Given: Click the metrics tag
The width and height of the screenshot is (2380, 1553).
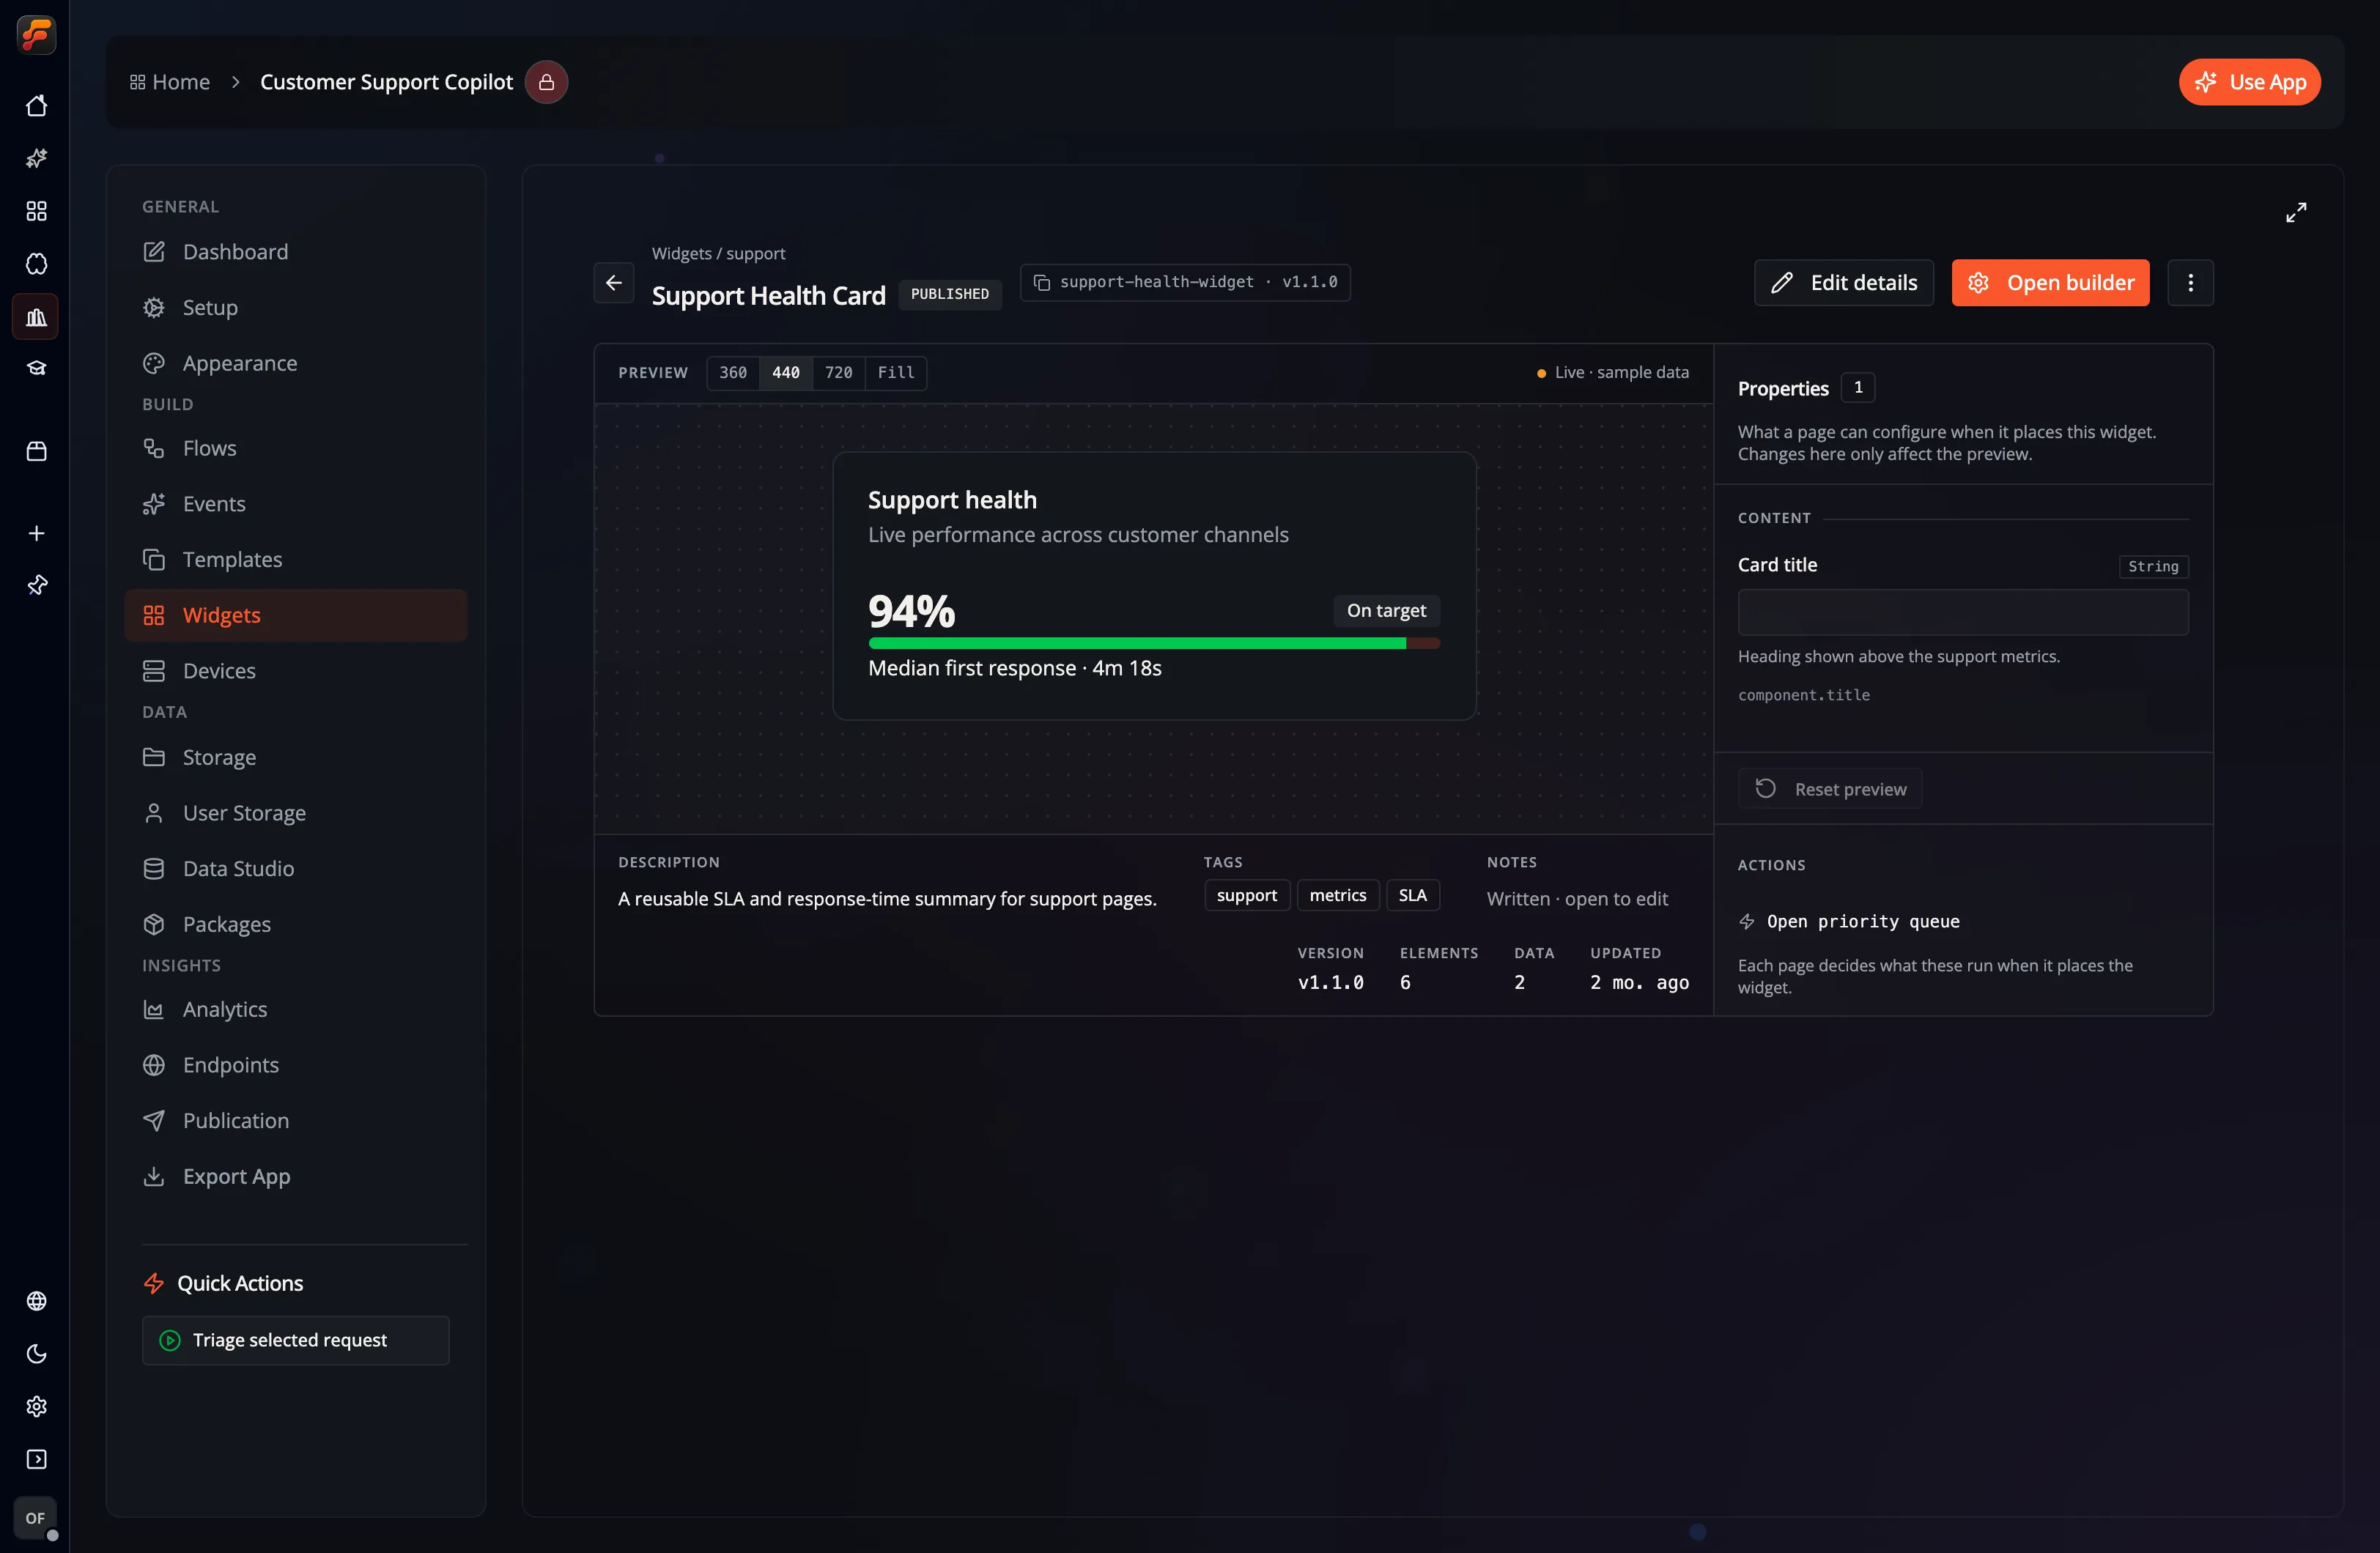Looking at the screenshot, I should [1338, 895].
